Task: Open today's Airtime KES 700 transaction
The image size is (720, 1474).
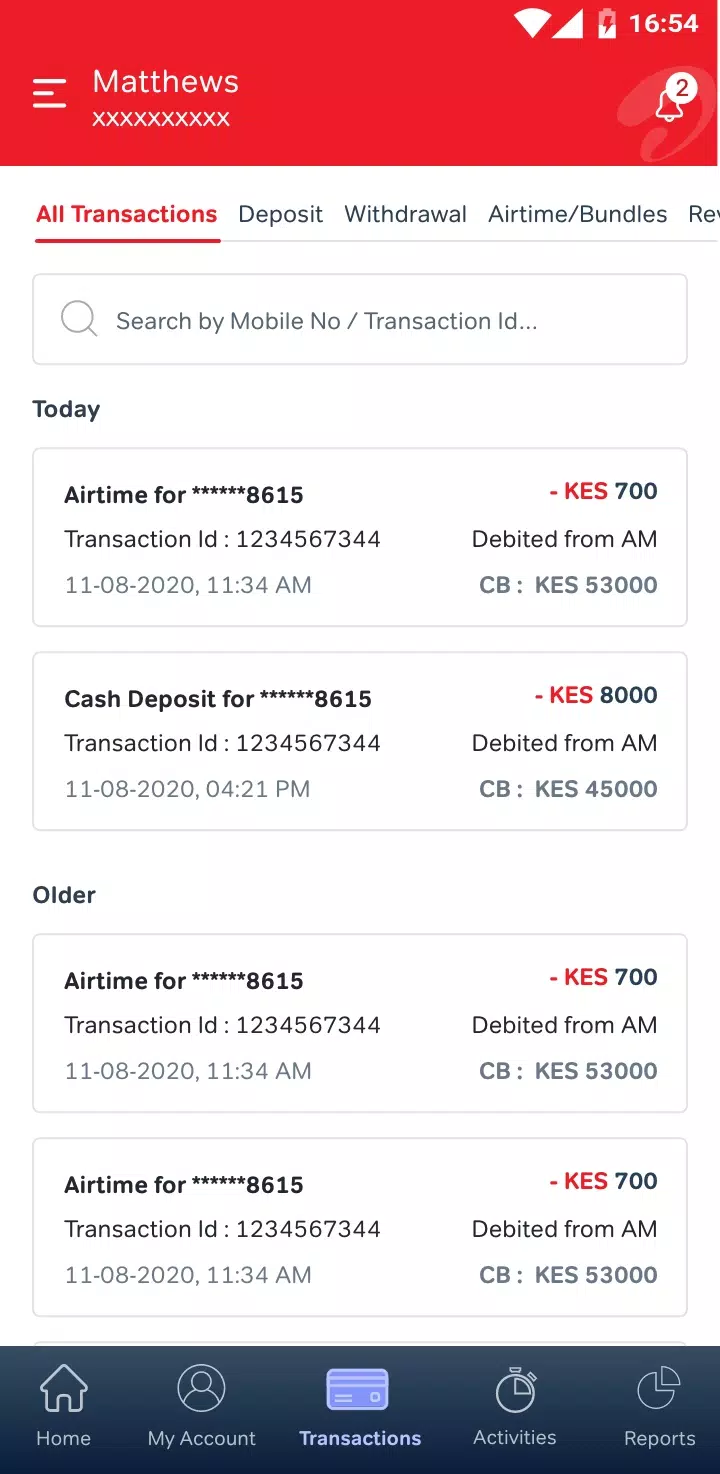Action: click(360, 538)
